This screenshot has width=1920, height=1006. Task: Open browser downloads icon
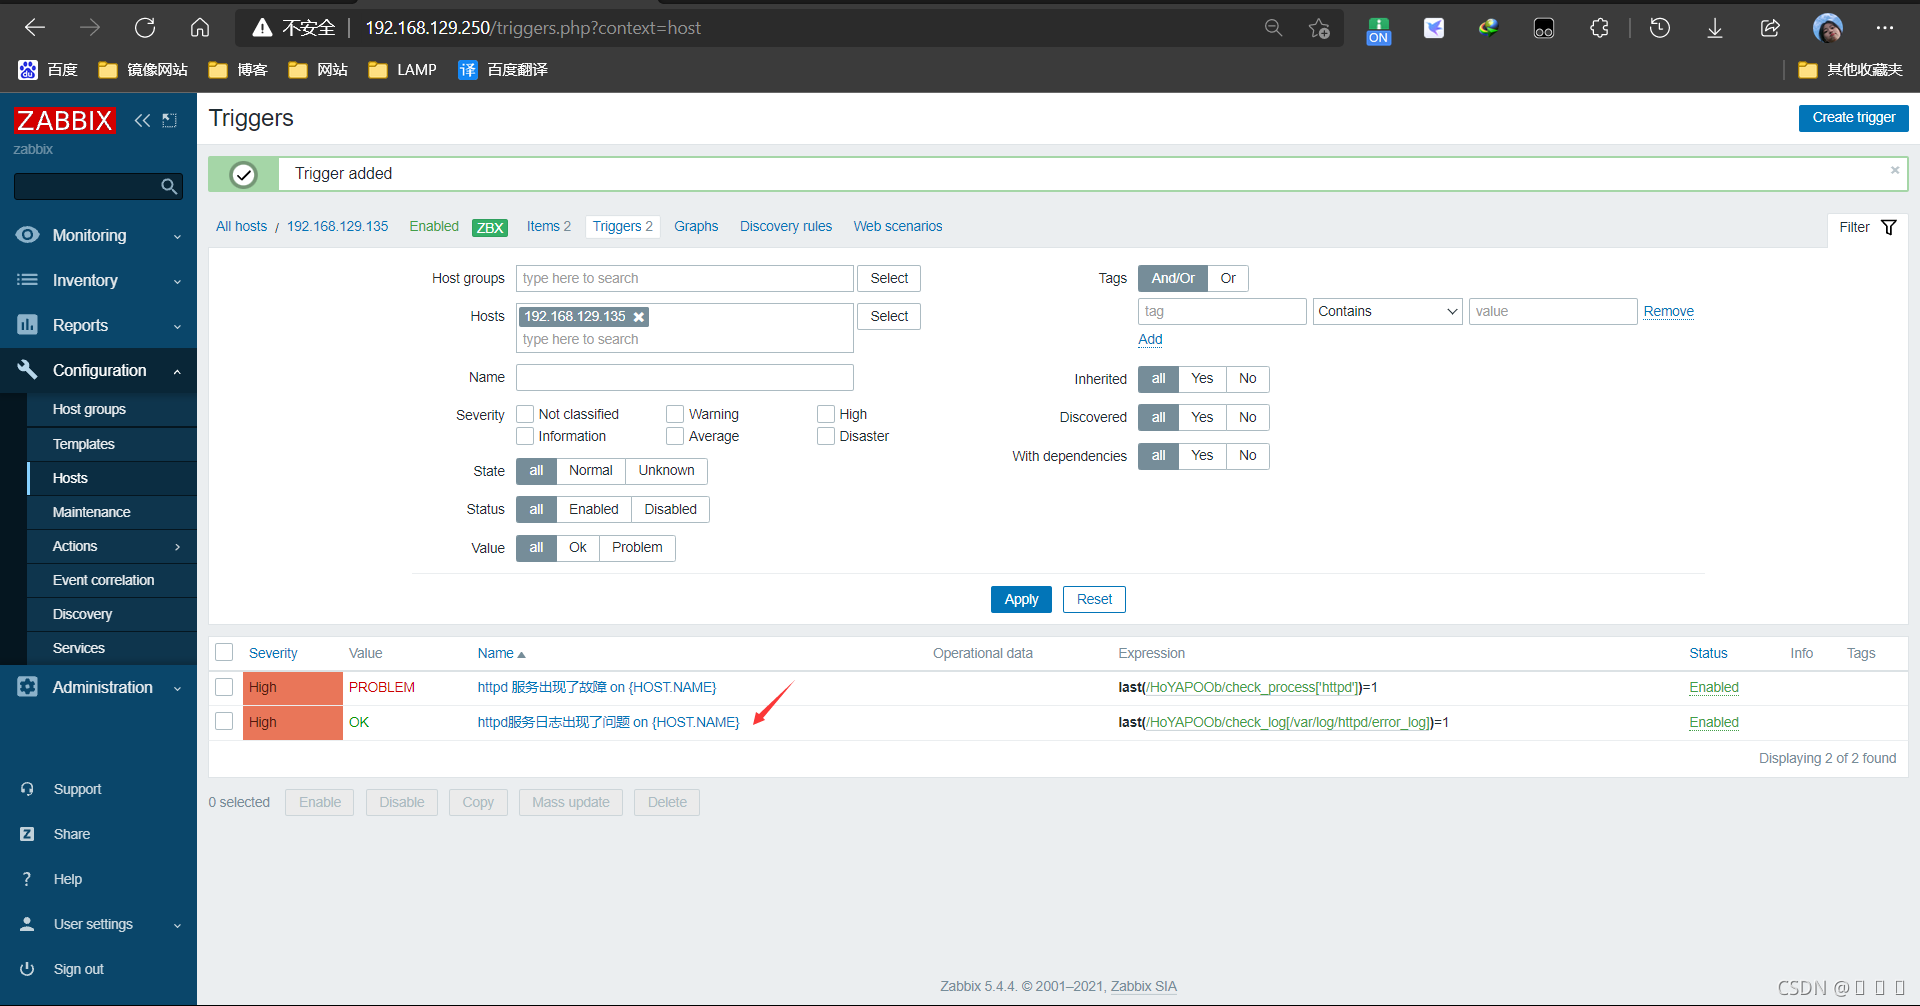1715,28
